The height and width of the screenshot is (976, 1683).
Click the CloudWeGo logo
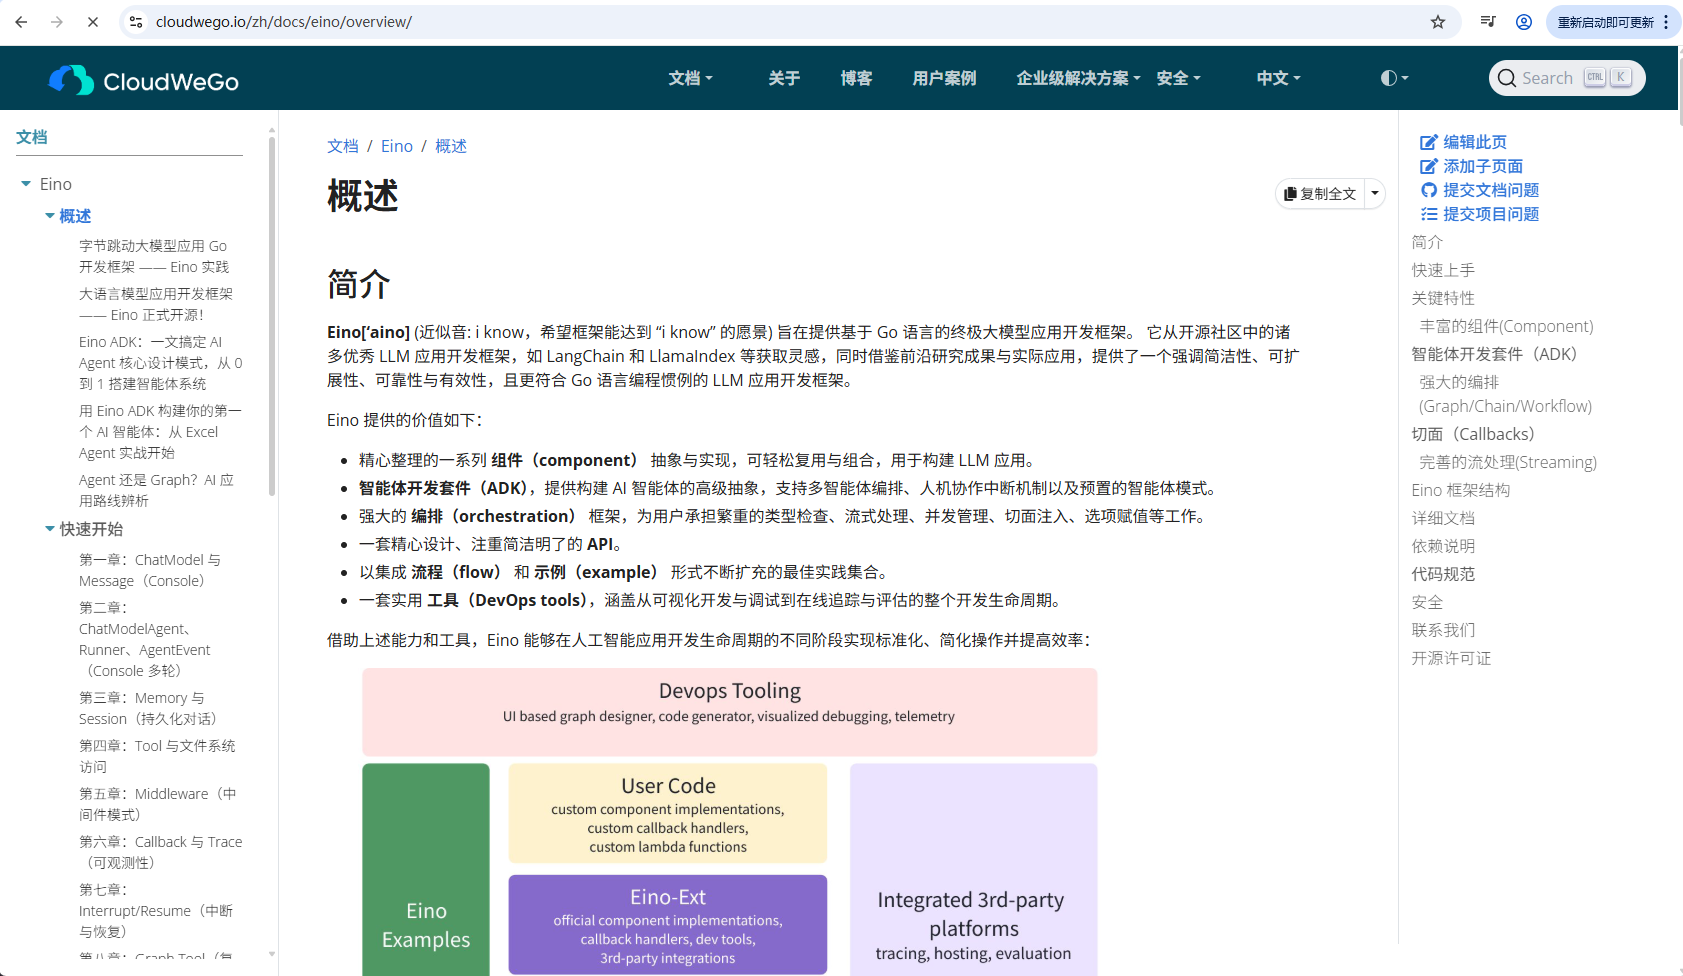pyautogui.click(x=144, y=80)
